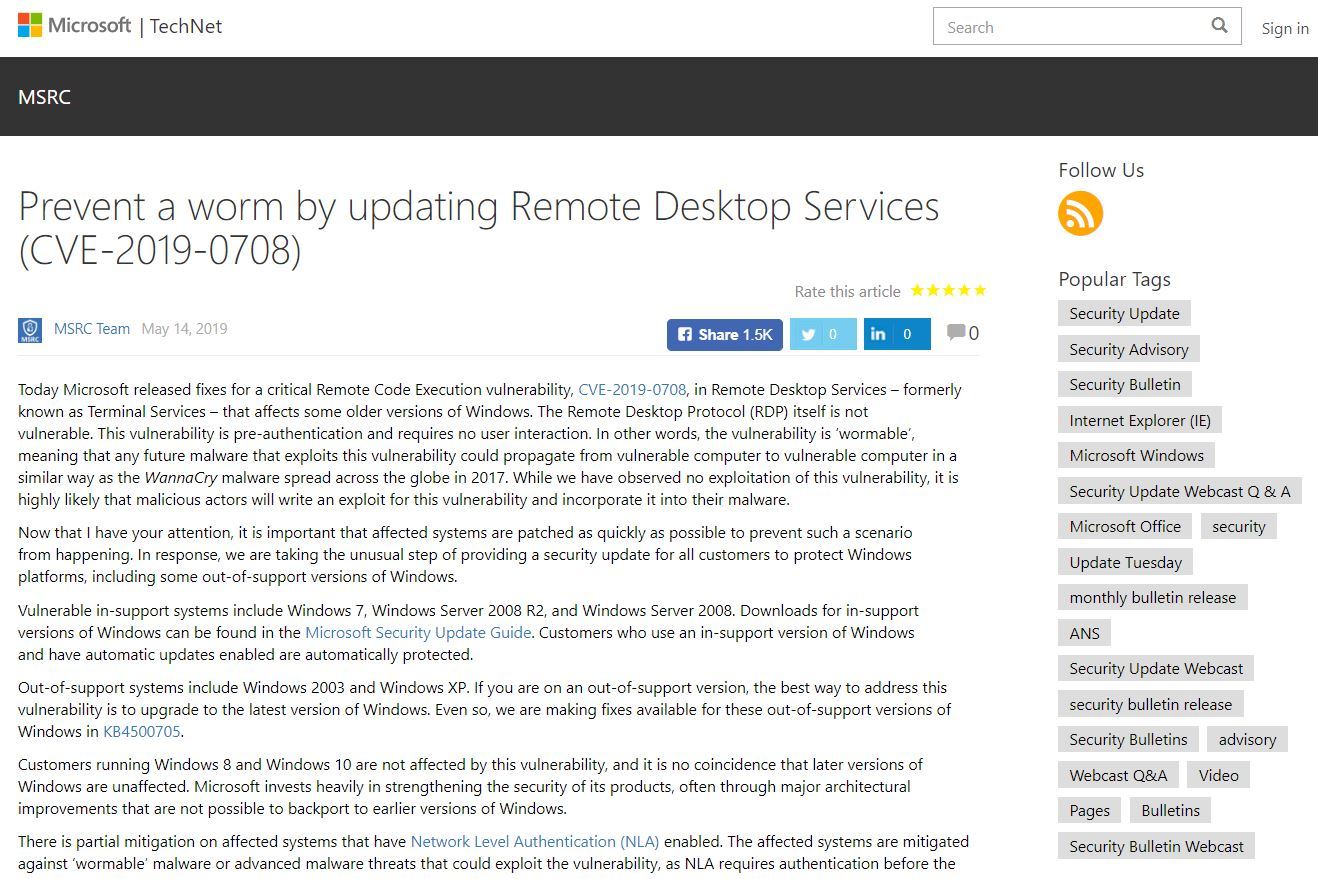Click the article title heading

(x=479, y=228)
